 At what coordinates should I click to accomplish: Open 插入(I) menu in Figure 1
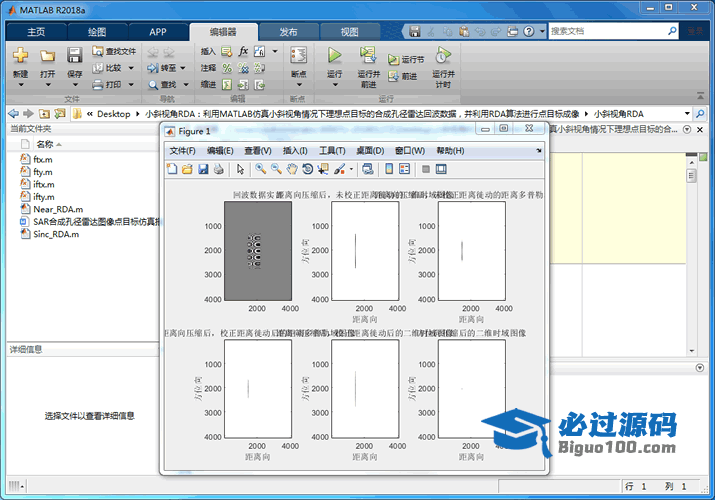click(295, 151)
